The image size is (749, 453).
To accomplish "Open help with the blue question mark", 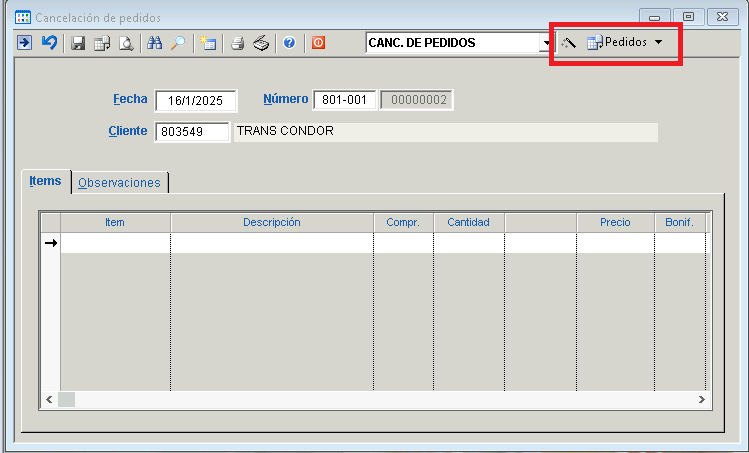I will pyautogui.click(x=289, y=43).
